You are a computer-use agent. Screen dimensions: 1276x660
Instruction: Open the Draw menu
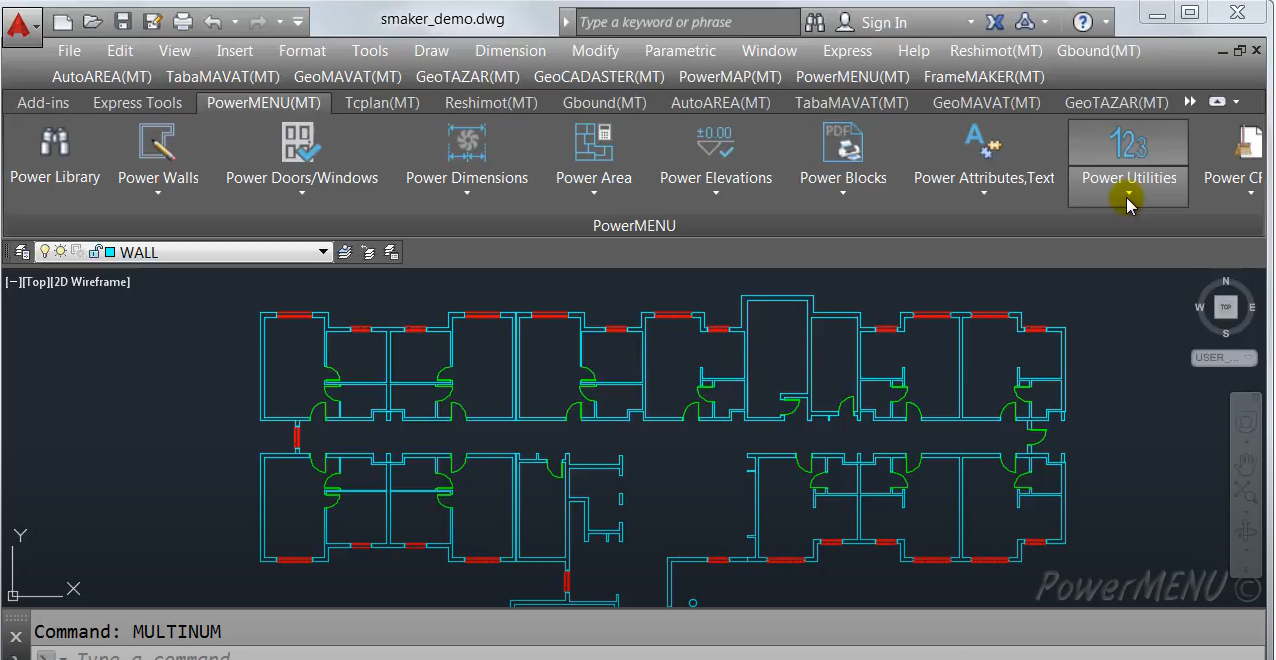(431, 51)
